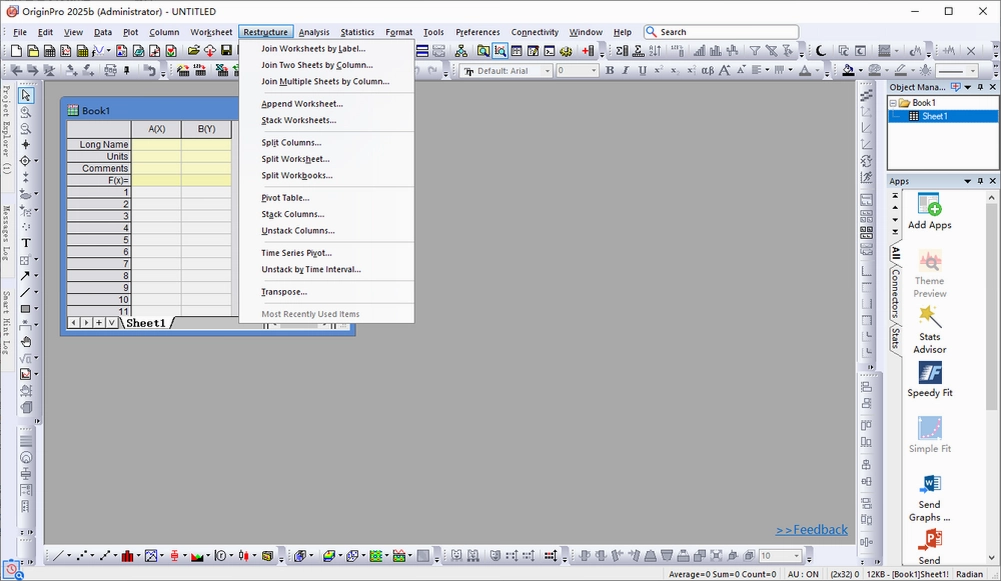
Task: Open Send Graphs to Word app
Action: [x=930, y=498]
